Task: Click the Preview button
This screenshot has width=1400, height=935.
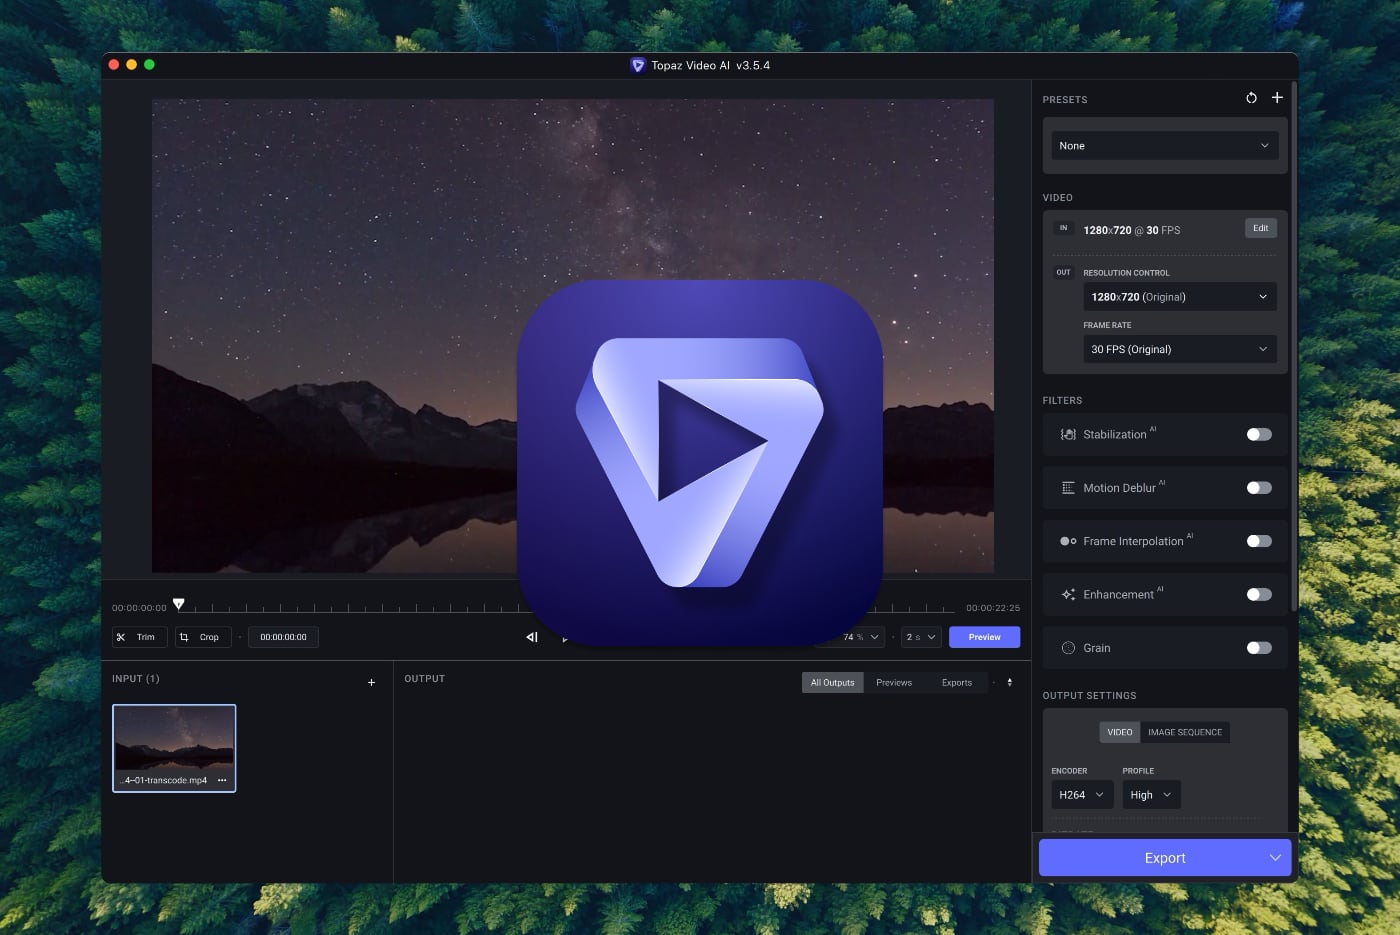Action: click(984, 637)
